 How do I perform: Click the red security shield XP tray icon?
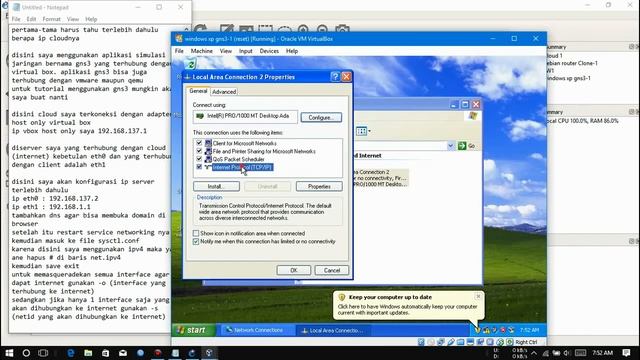[x=503, y=330]
